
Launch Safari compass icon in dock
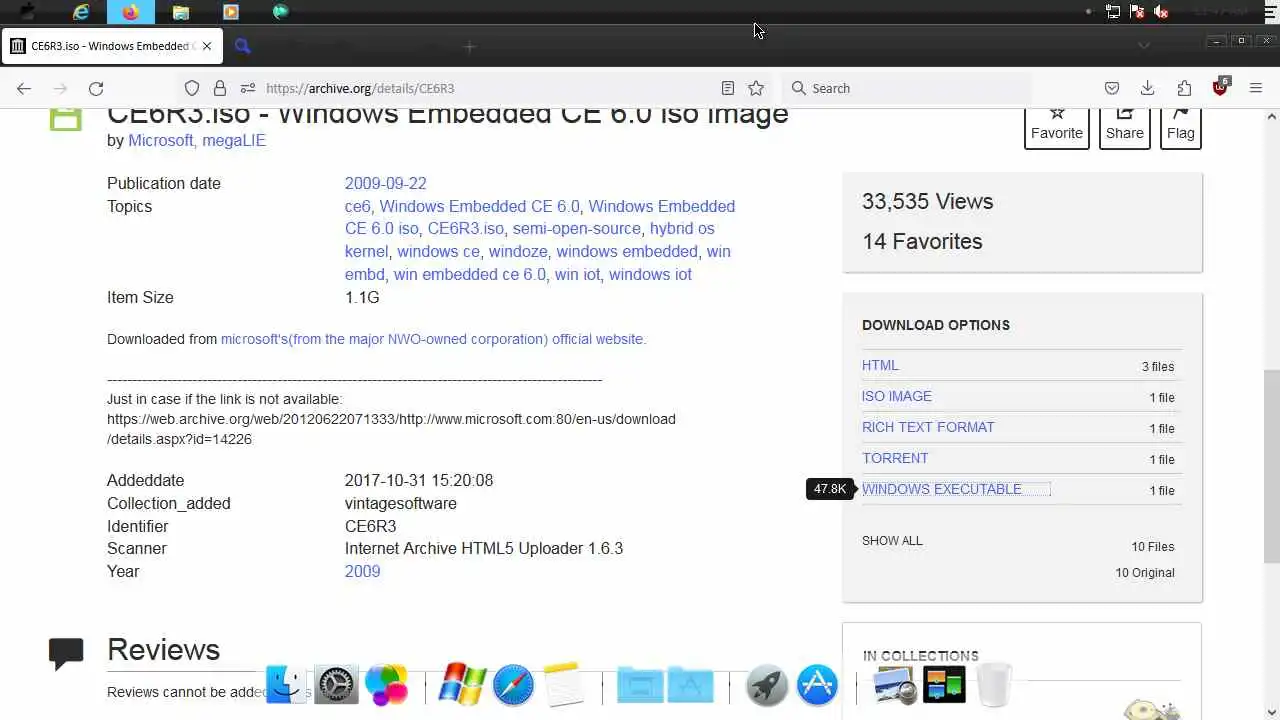(513, 685)
